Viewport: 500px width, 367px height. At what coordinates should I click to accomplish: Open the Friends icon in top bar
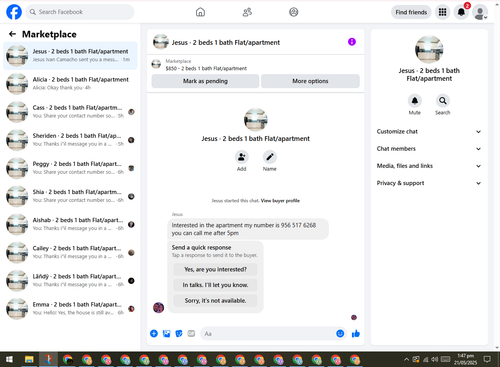tap(247, 12)
